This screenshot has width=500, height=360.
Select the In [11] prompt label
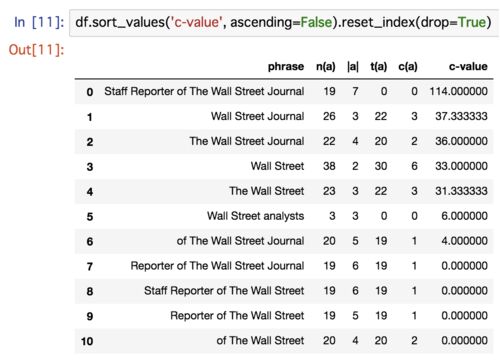(x=39, y=22)
